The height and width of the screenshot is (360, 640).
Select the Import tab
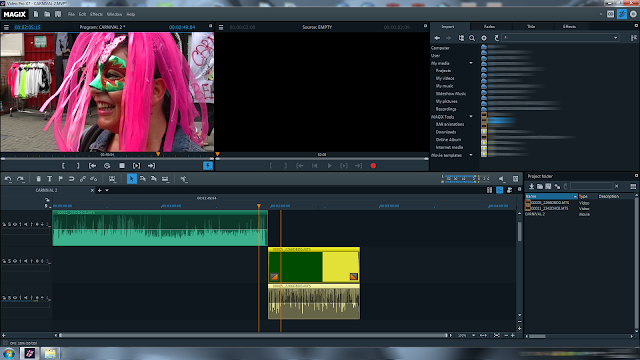tap(448, 27)
